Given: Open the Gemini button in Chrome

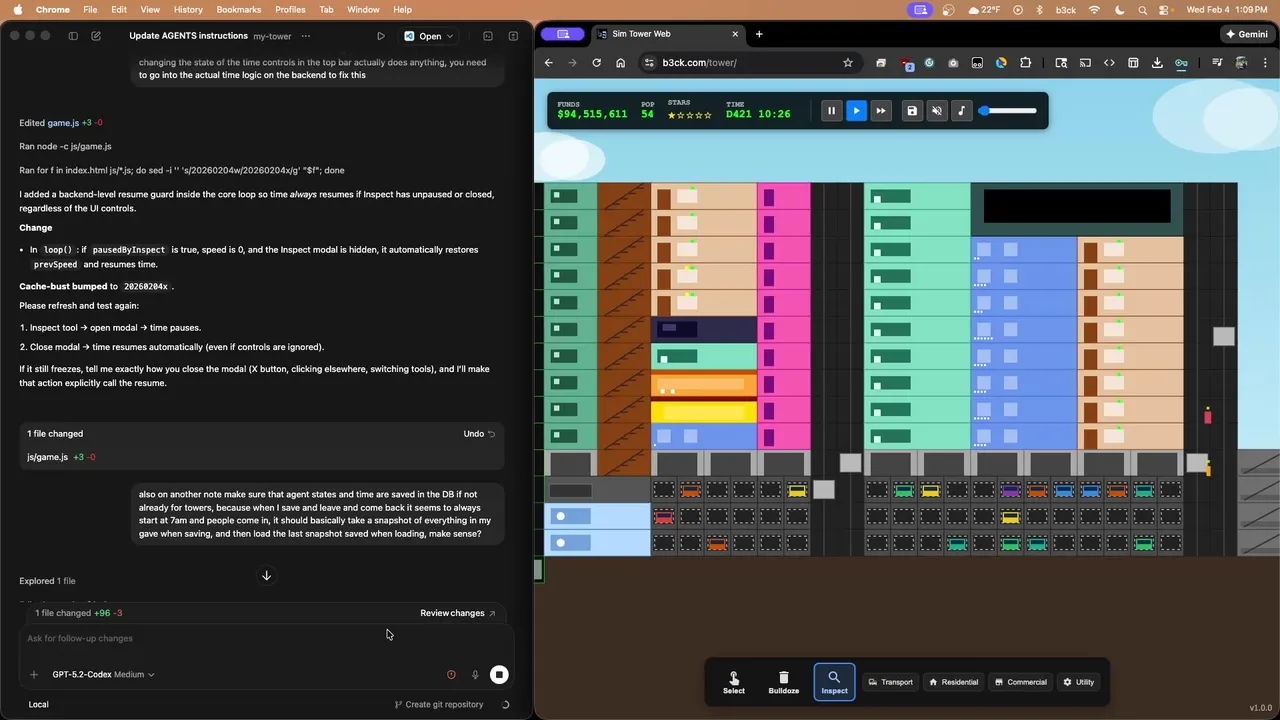Looking at the screenshot, I should tap(1246, 34).
